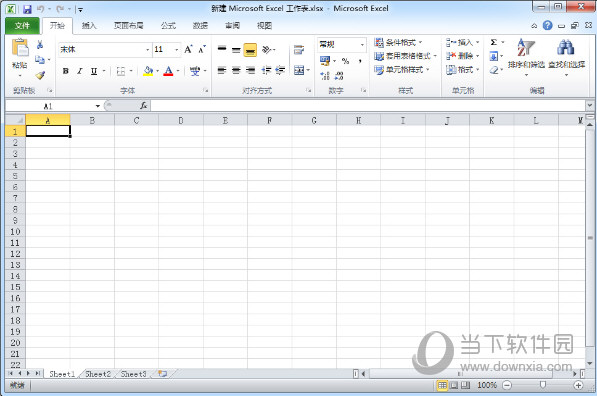Toggle align text right

(250, 70)
